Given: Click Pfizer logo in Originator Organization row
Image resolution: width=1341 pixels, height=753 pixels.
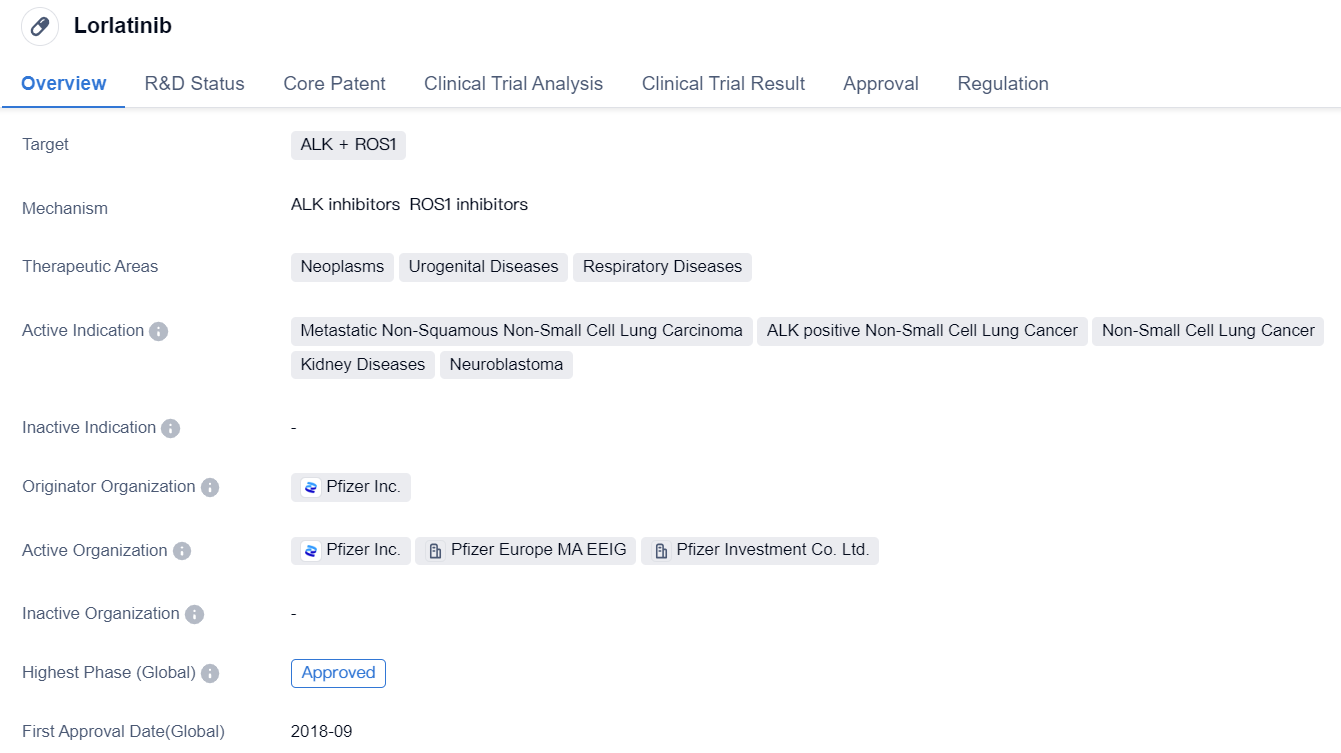Looking at the screenshot, I should click(x=311, y=487).
